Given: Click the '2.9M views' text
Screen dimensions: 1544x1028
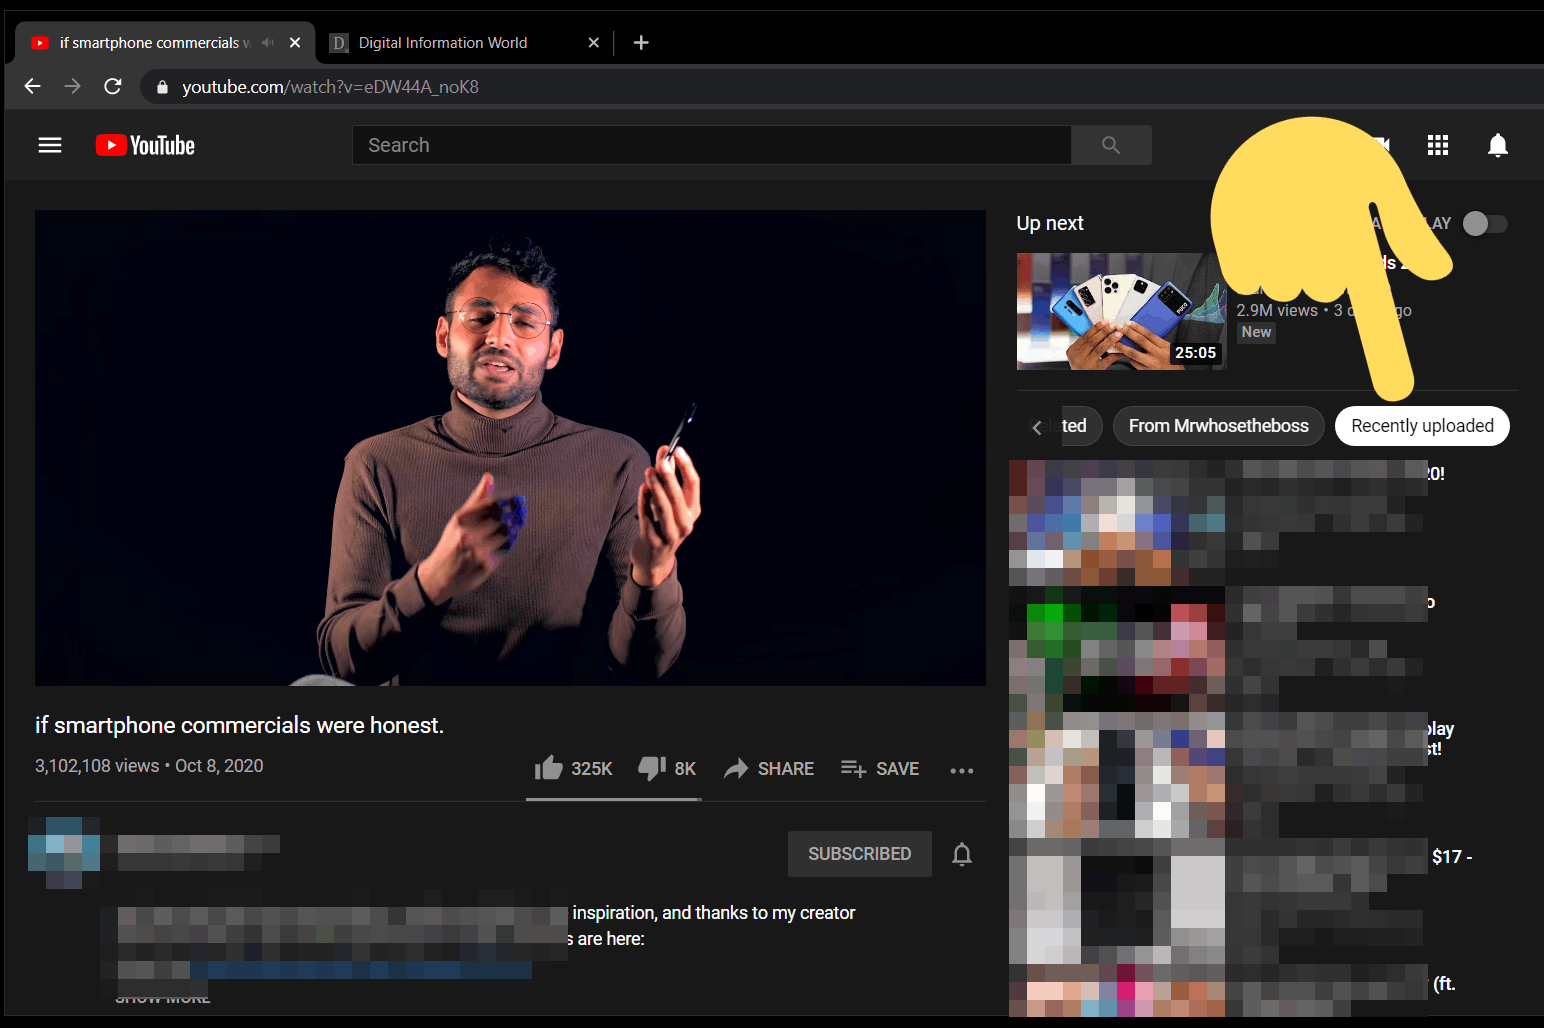Looking at the screenshot, I should (1277, 311).
